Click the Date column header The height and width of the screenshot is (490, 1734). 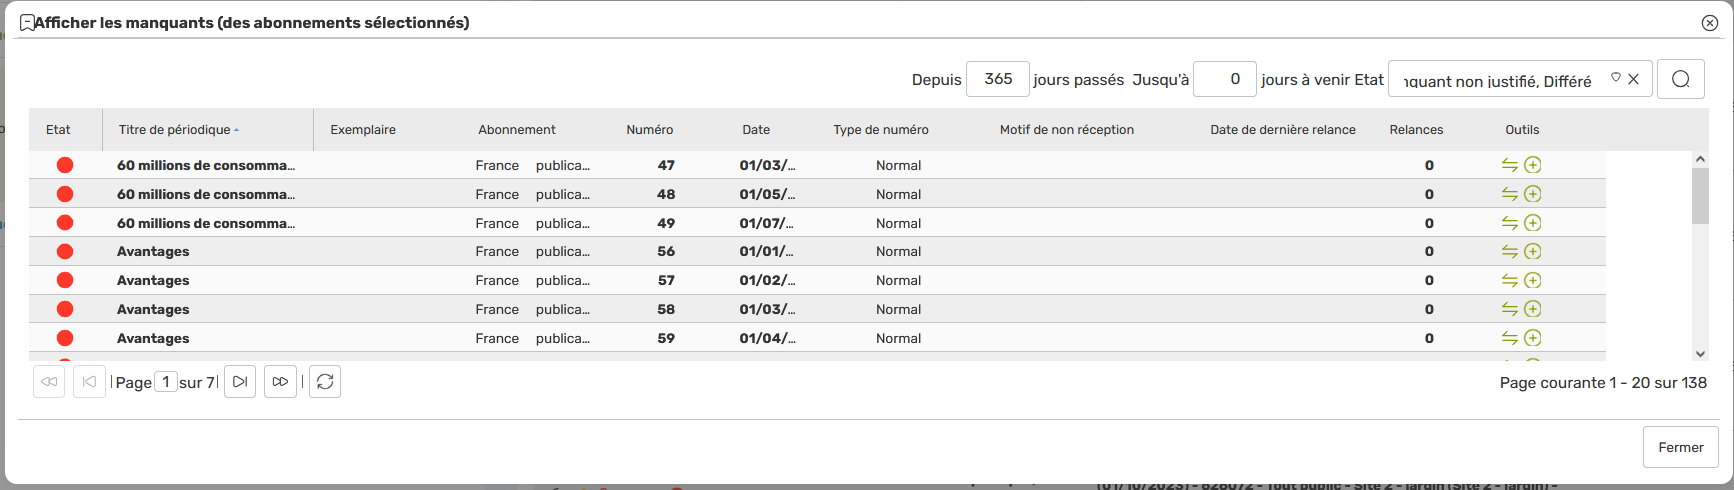click(756, 130)
